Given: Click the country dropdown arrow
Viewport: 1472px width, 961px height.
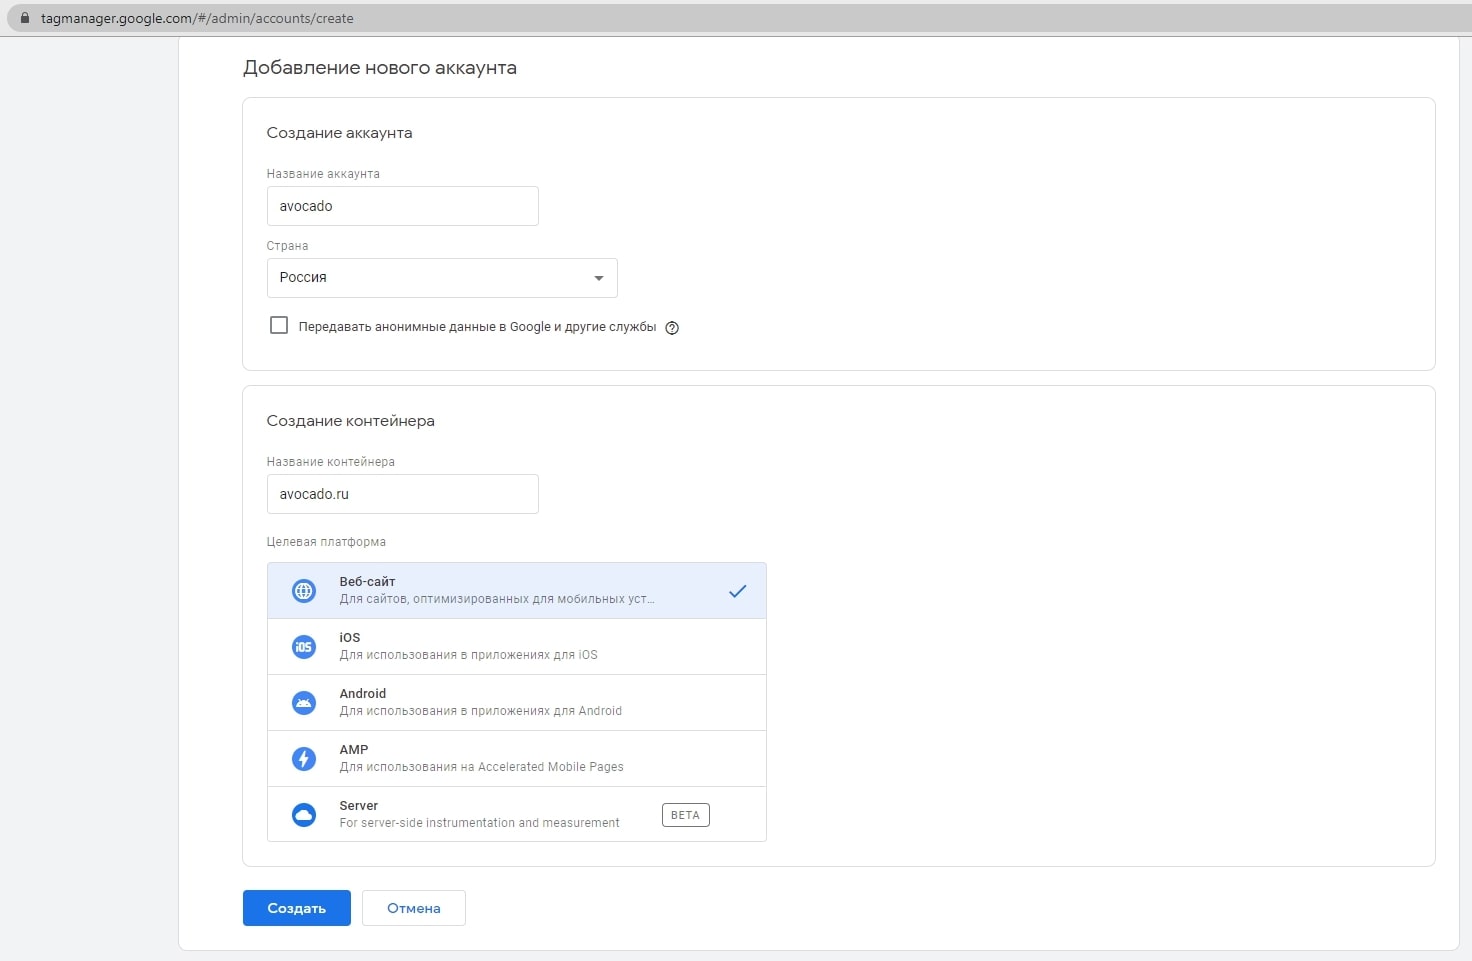Looking at the screenshot, I should pyautogui.click(x=598, y=277).
